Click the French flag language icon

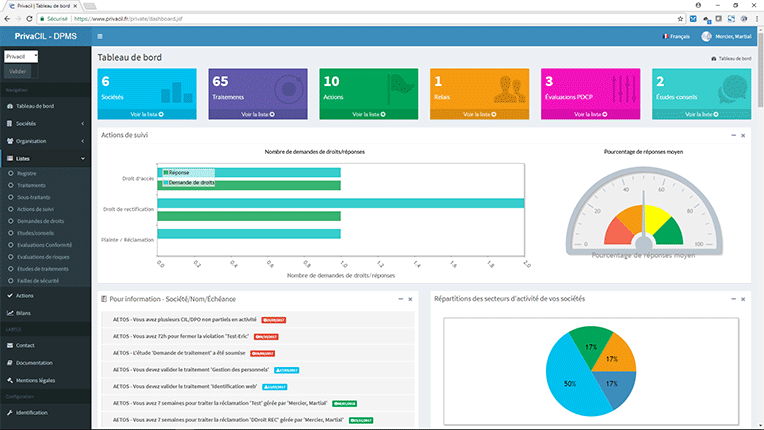pos(663,37)
